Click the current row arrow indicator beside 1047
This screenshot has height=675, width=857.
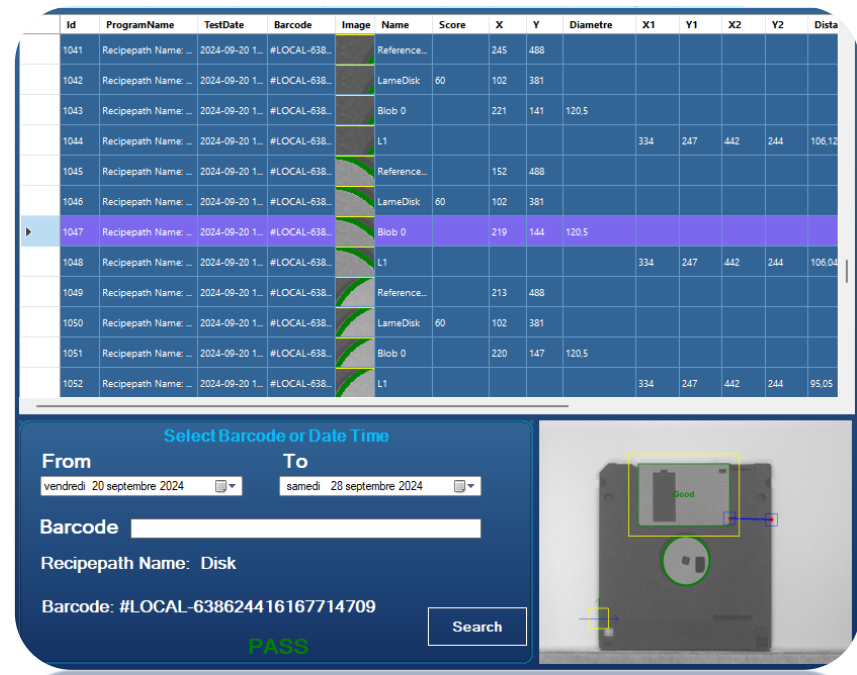[28, 232]
